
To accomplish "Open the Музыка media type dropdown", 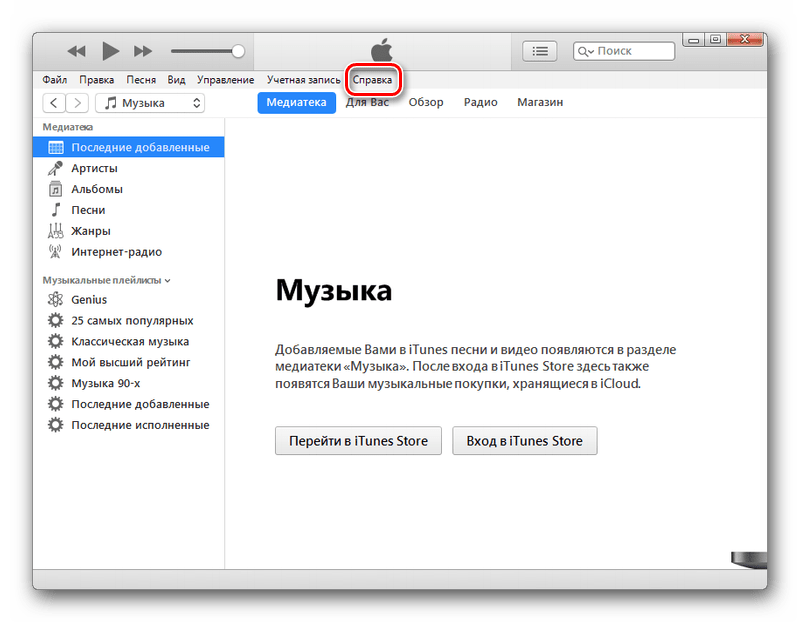I will point(150,103).
